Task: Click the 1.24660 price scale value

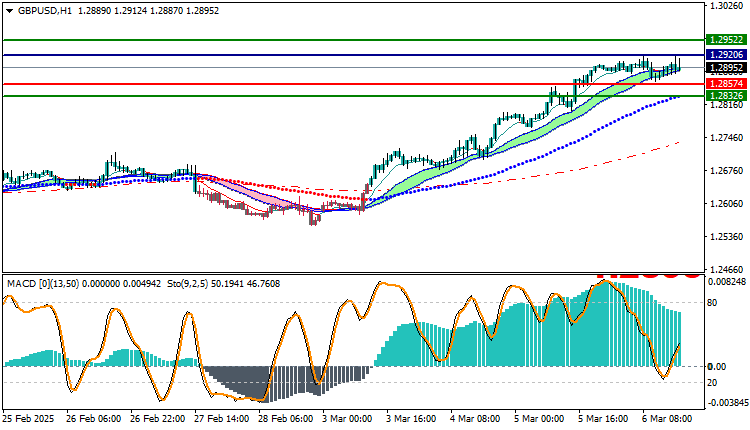Action: click(727, 269)
